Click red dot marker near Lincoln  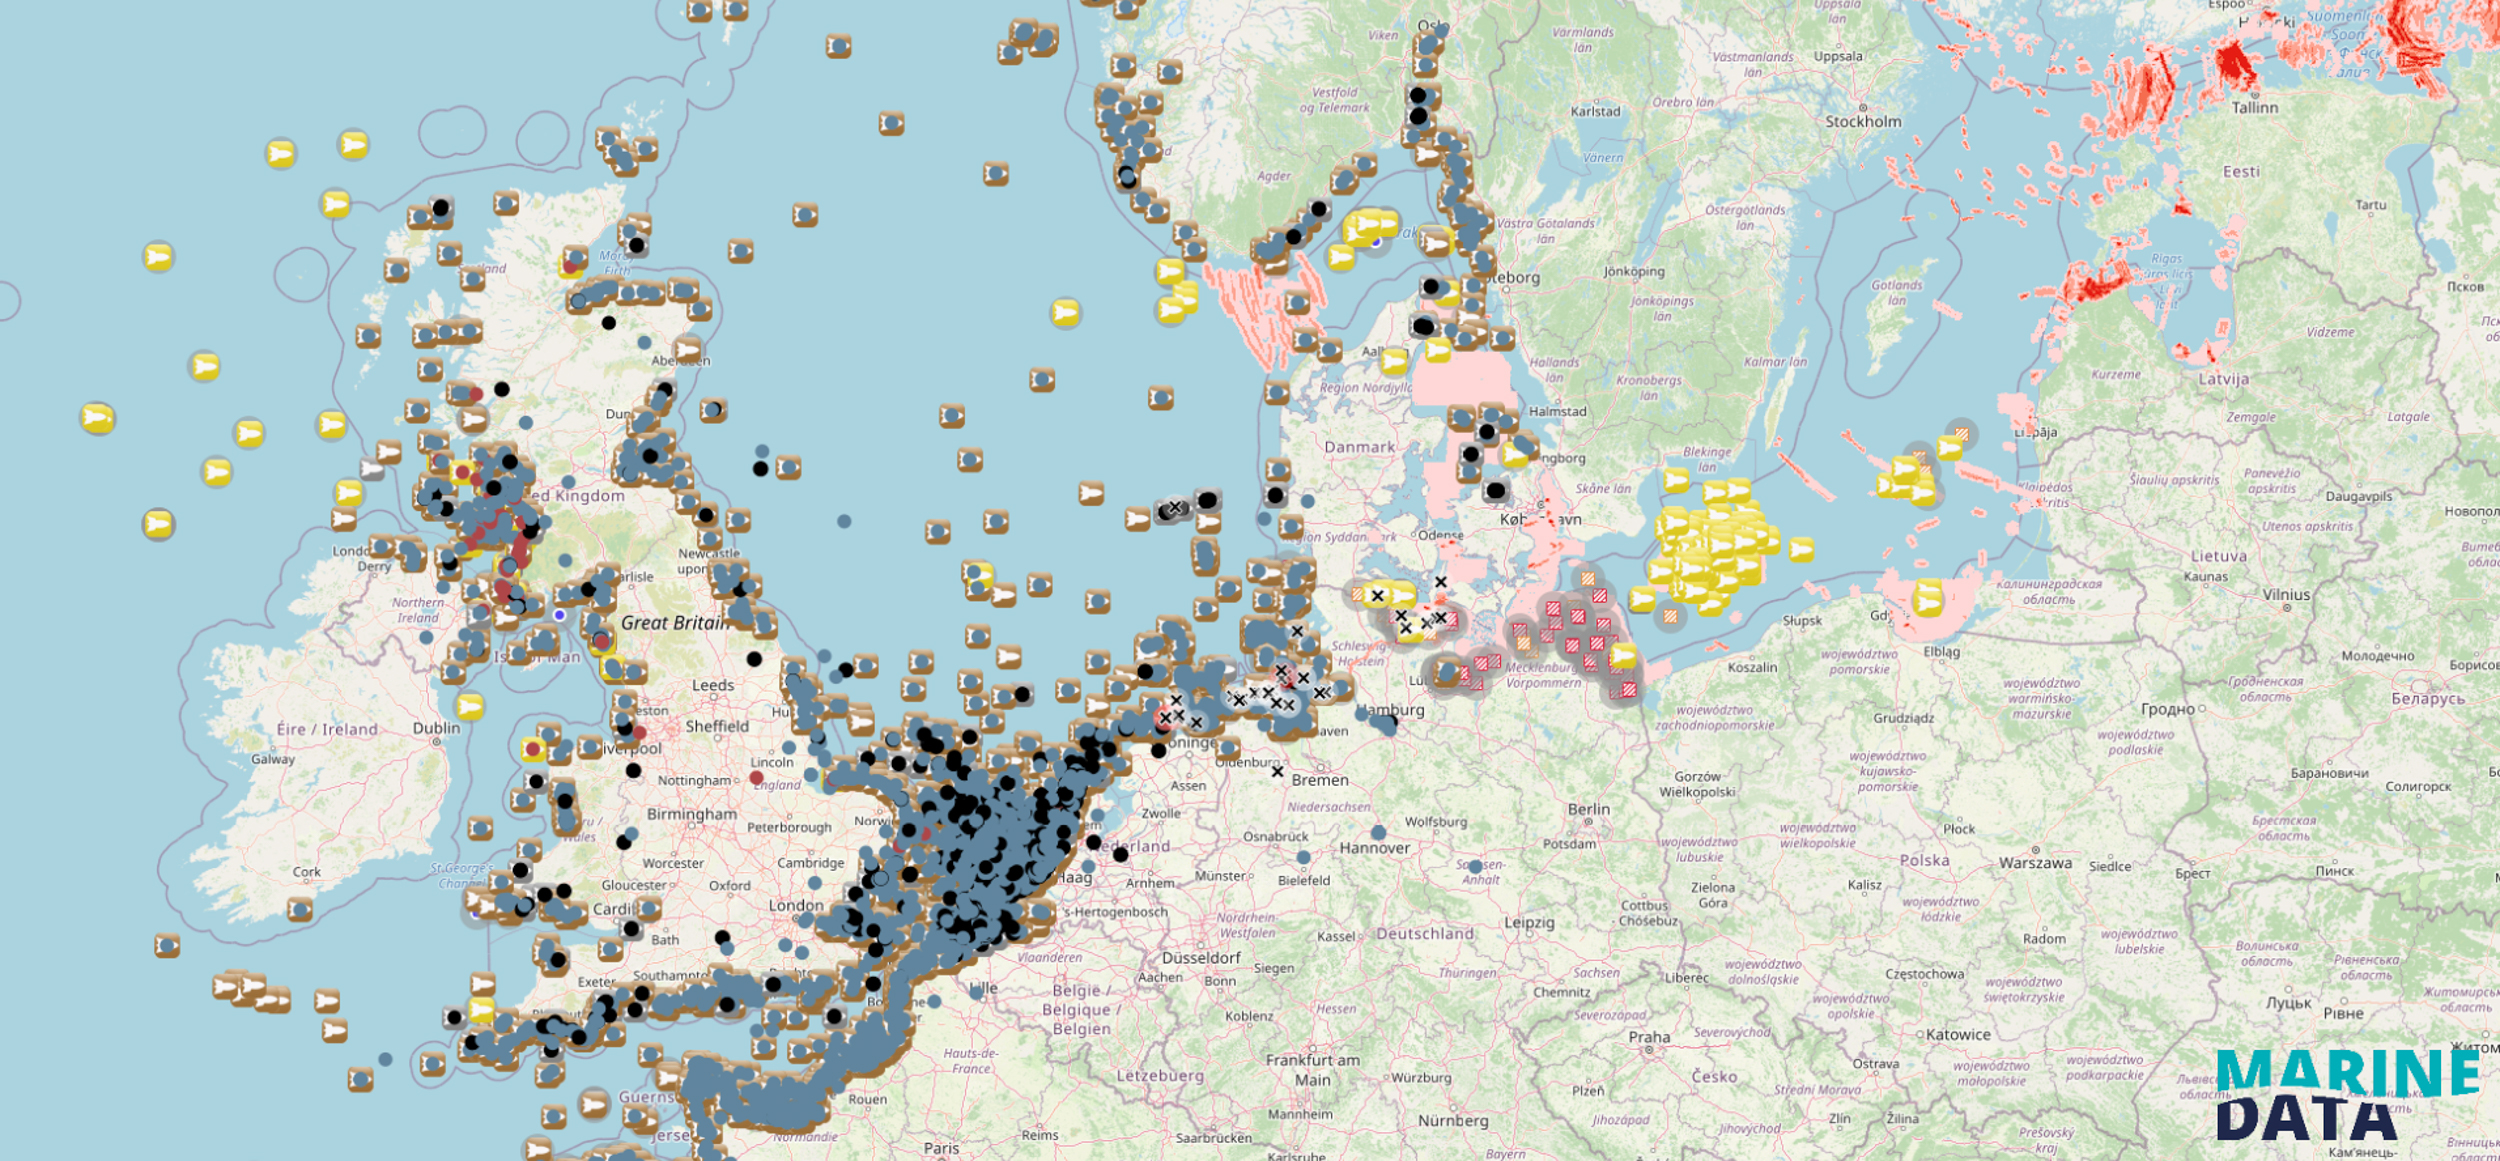(x=756, y=777)
